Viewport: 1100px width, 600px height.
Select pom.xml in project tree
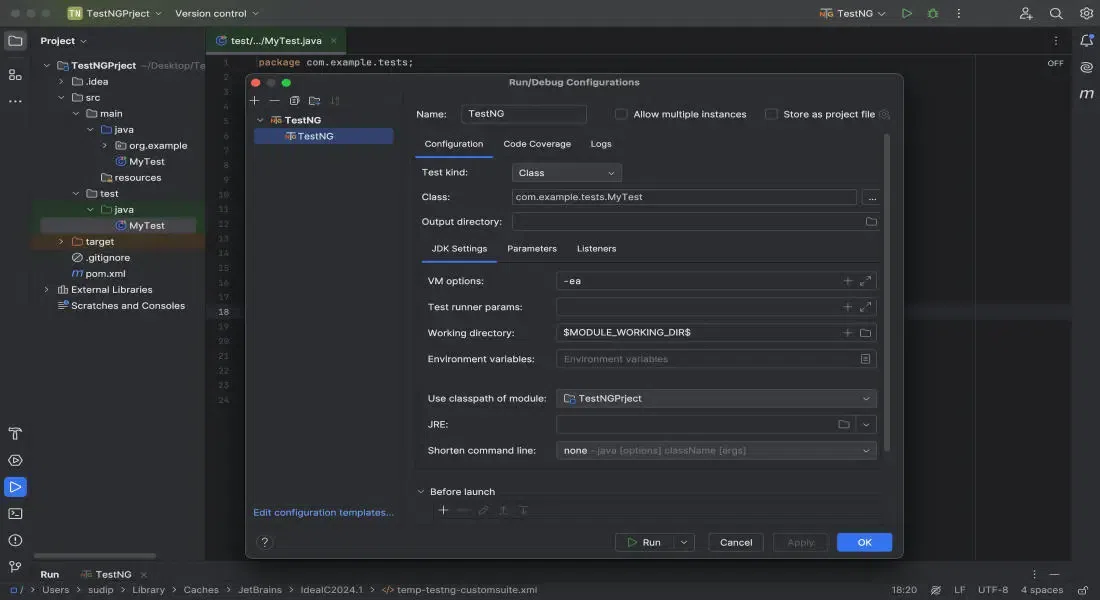point(98,274)
